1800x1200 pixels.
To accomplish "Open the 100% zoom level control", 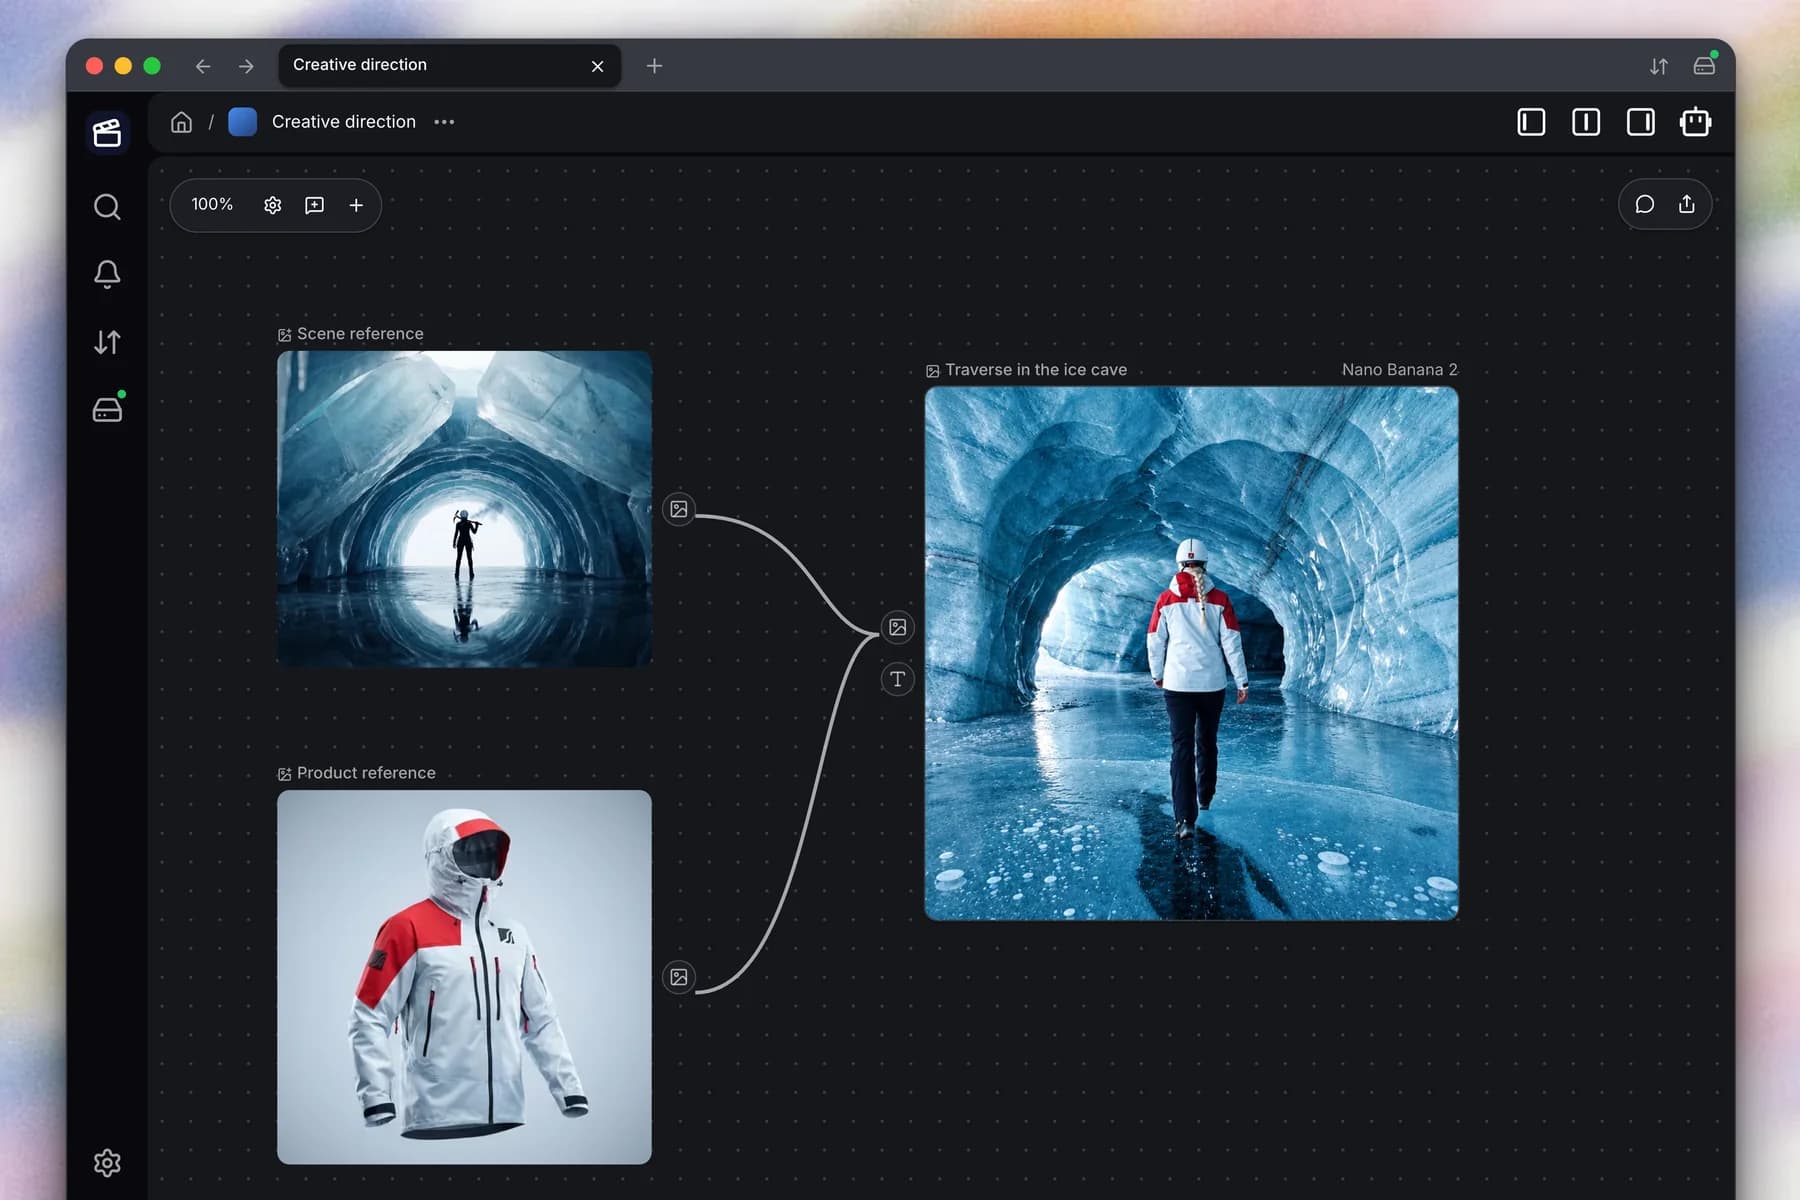I will tap(212, 204).
